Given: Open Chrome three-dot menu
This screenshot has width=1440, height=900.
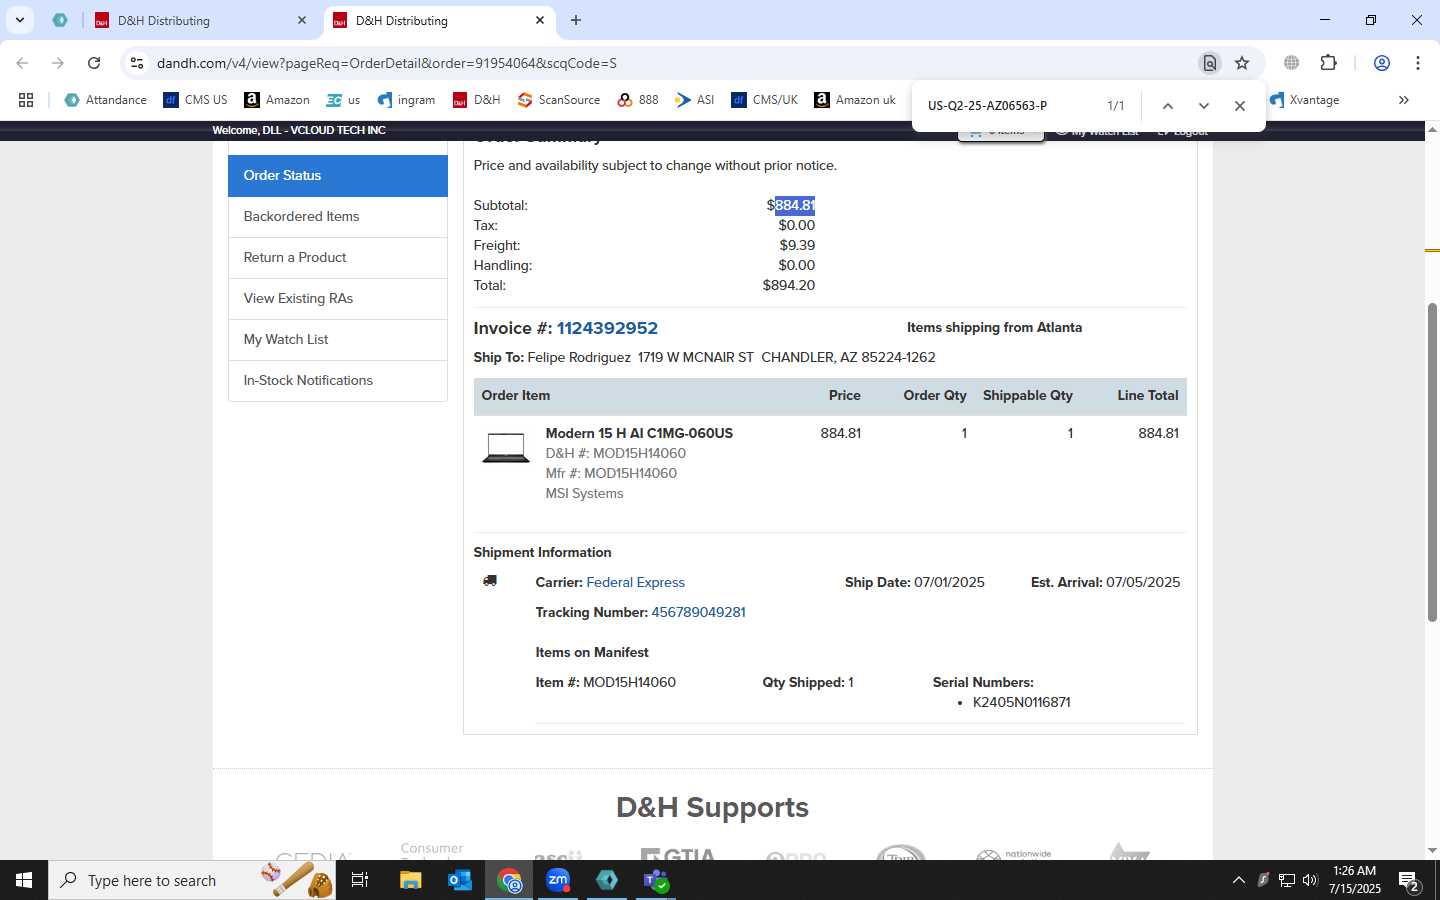Looking at the screenshot, I should point(1418,63).
